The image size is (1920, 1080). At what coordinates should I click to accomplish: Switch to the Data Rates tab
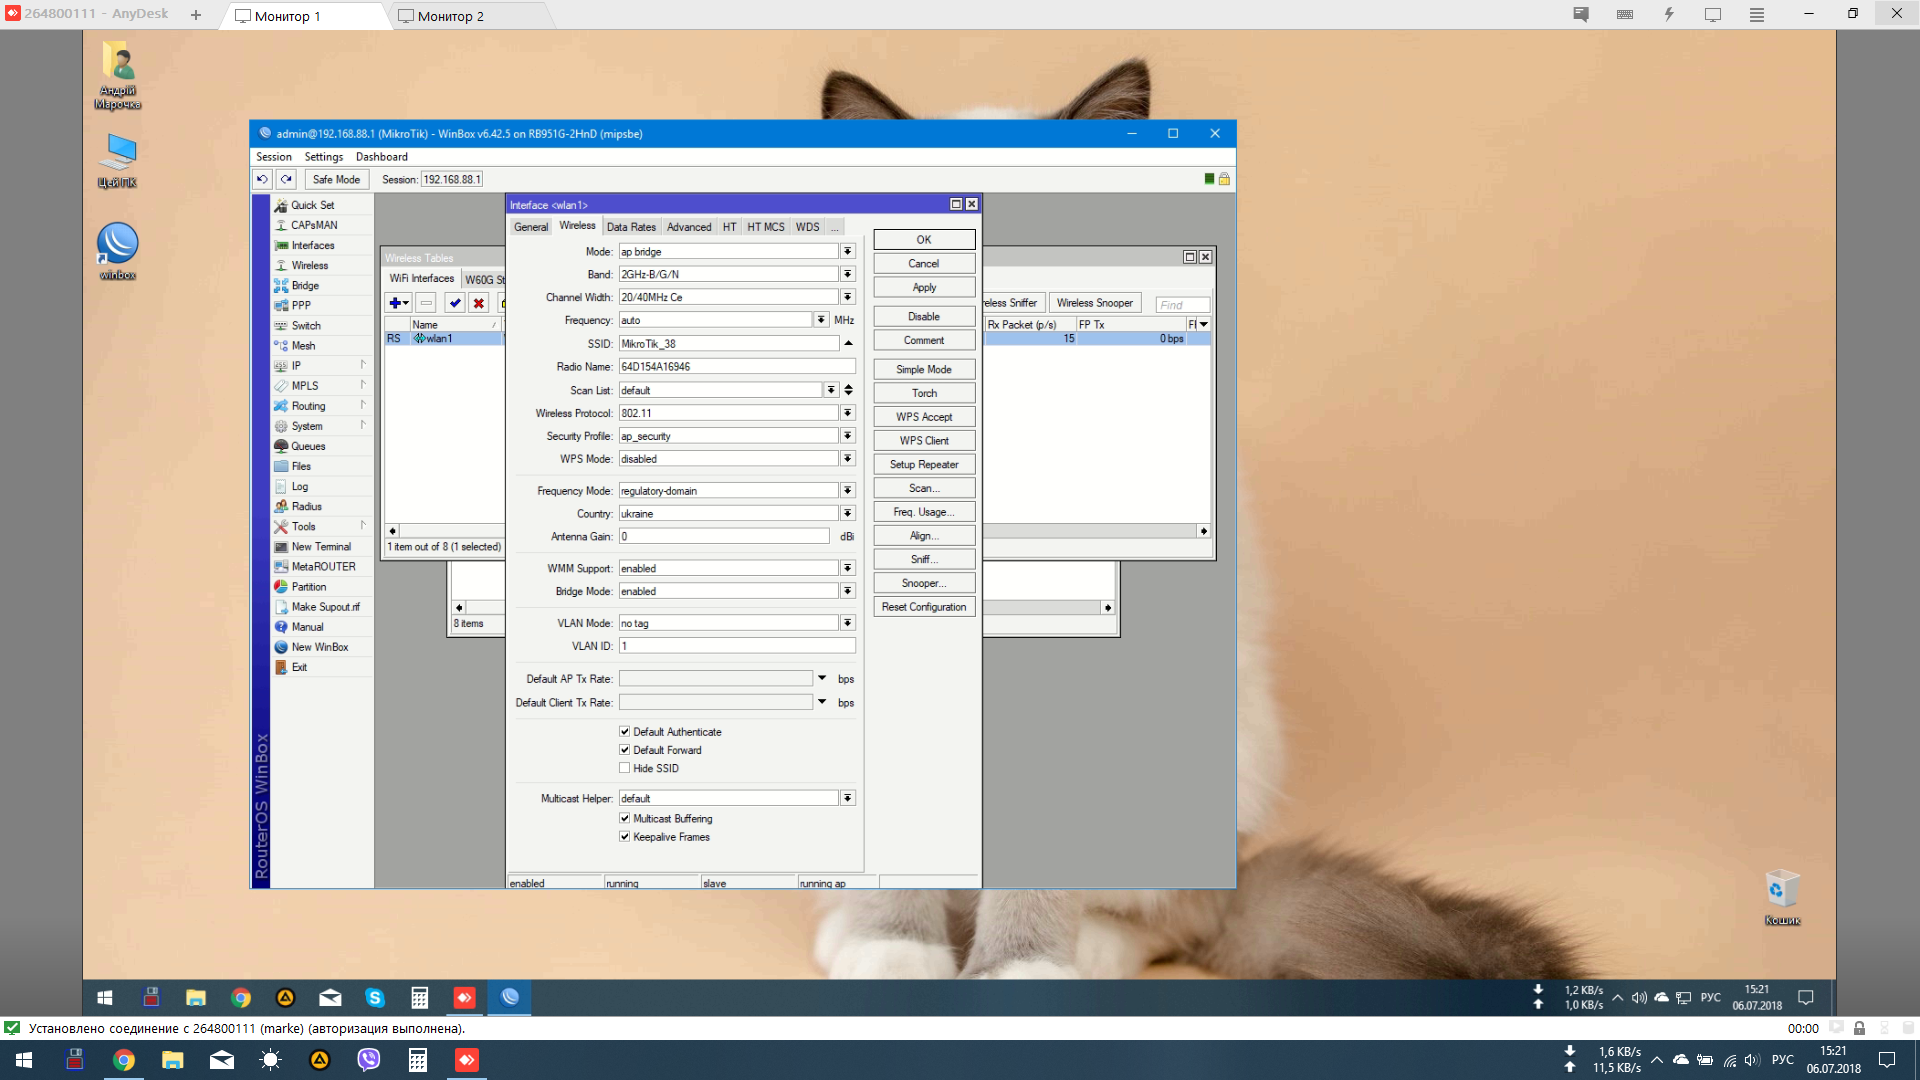(631, 227)
